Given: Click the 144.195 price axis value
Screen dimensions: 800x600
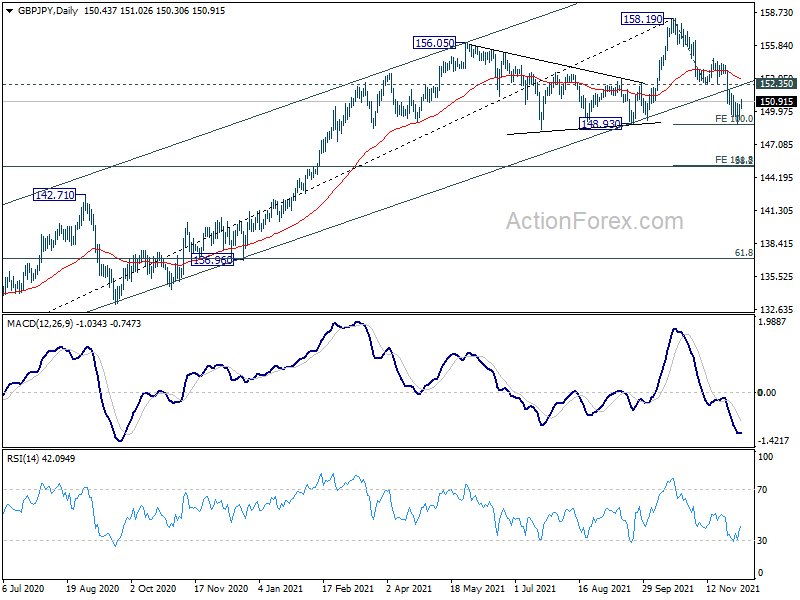Looking at the screenshot, I should pos(777,178).
